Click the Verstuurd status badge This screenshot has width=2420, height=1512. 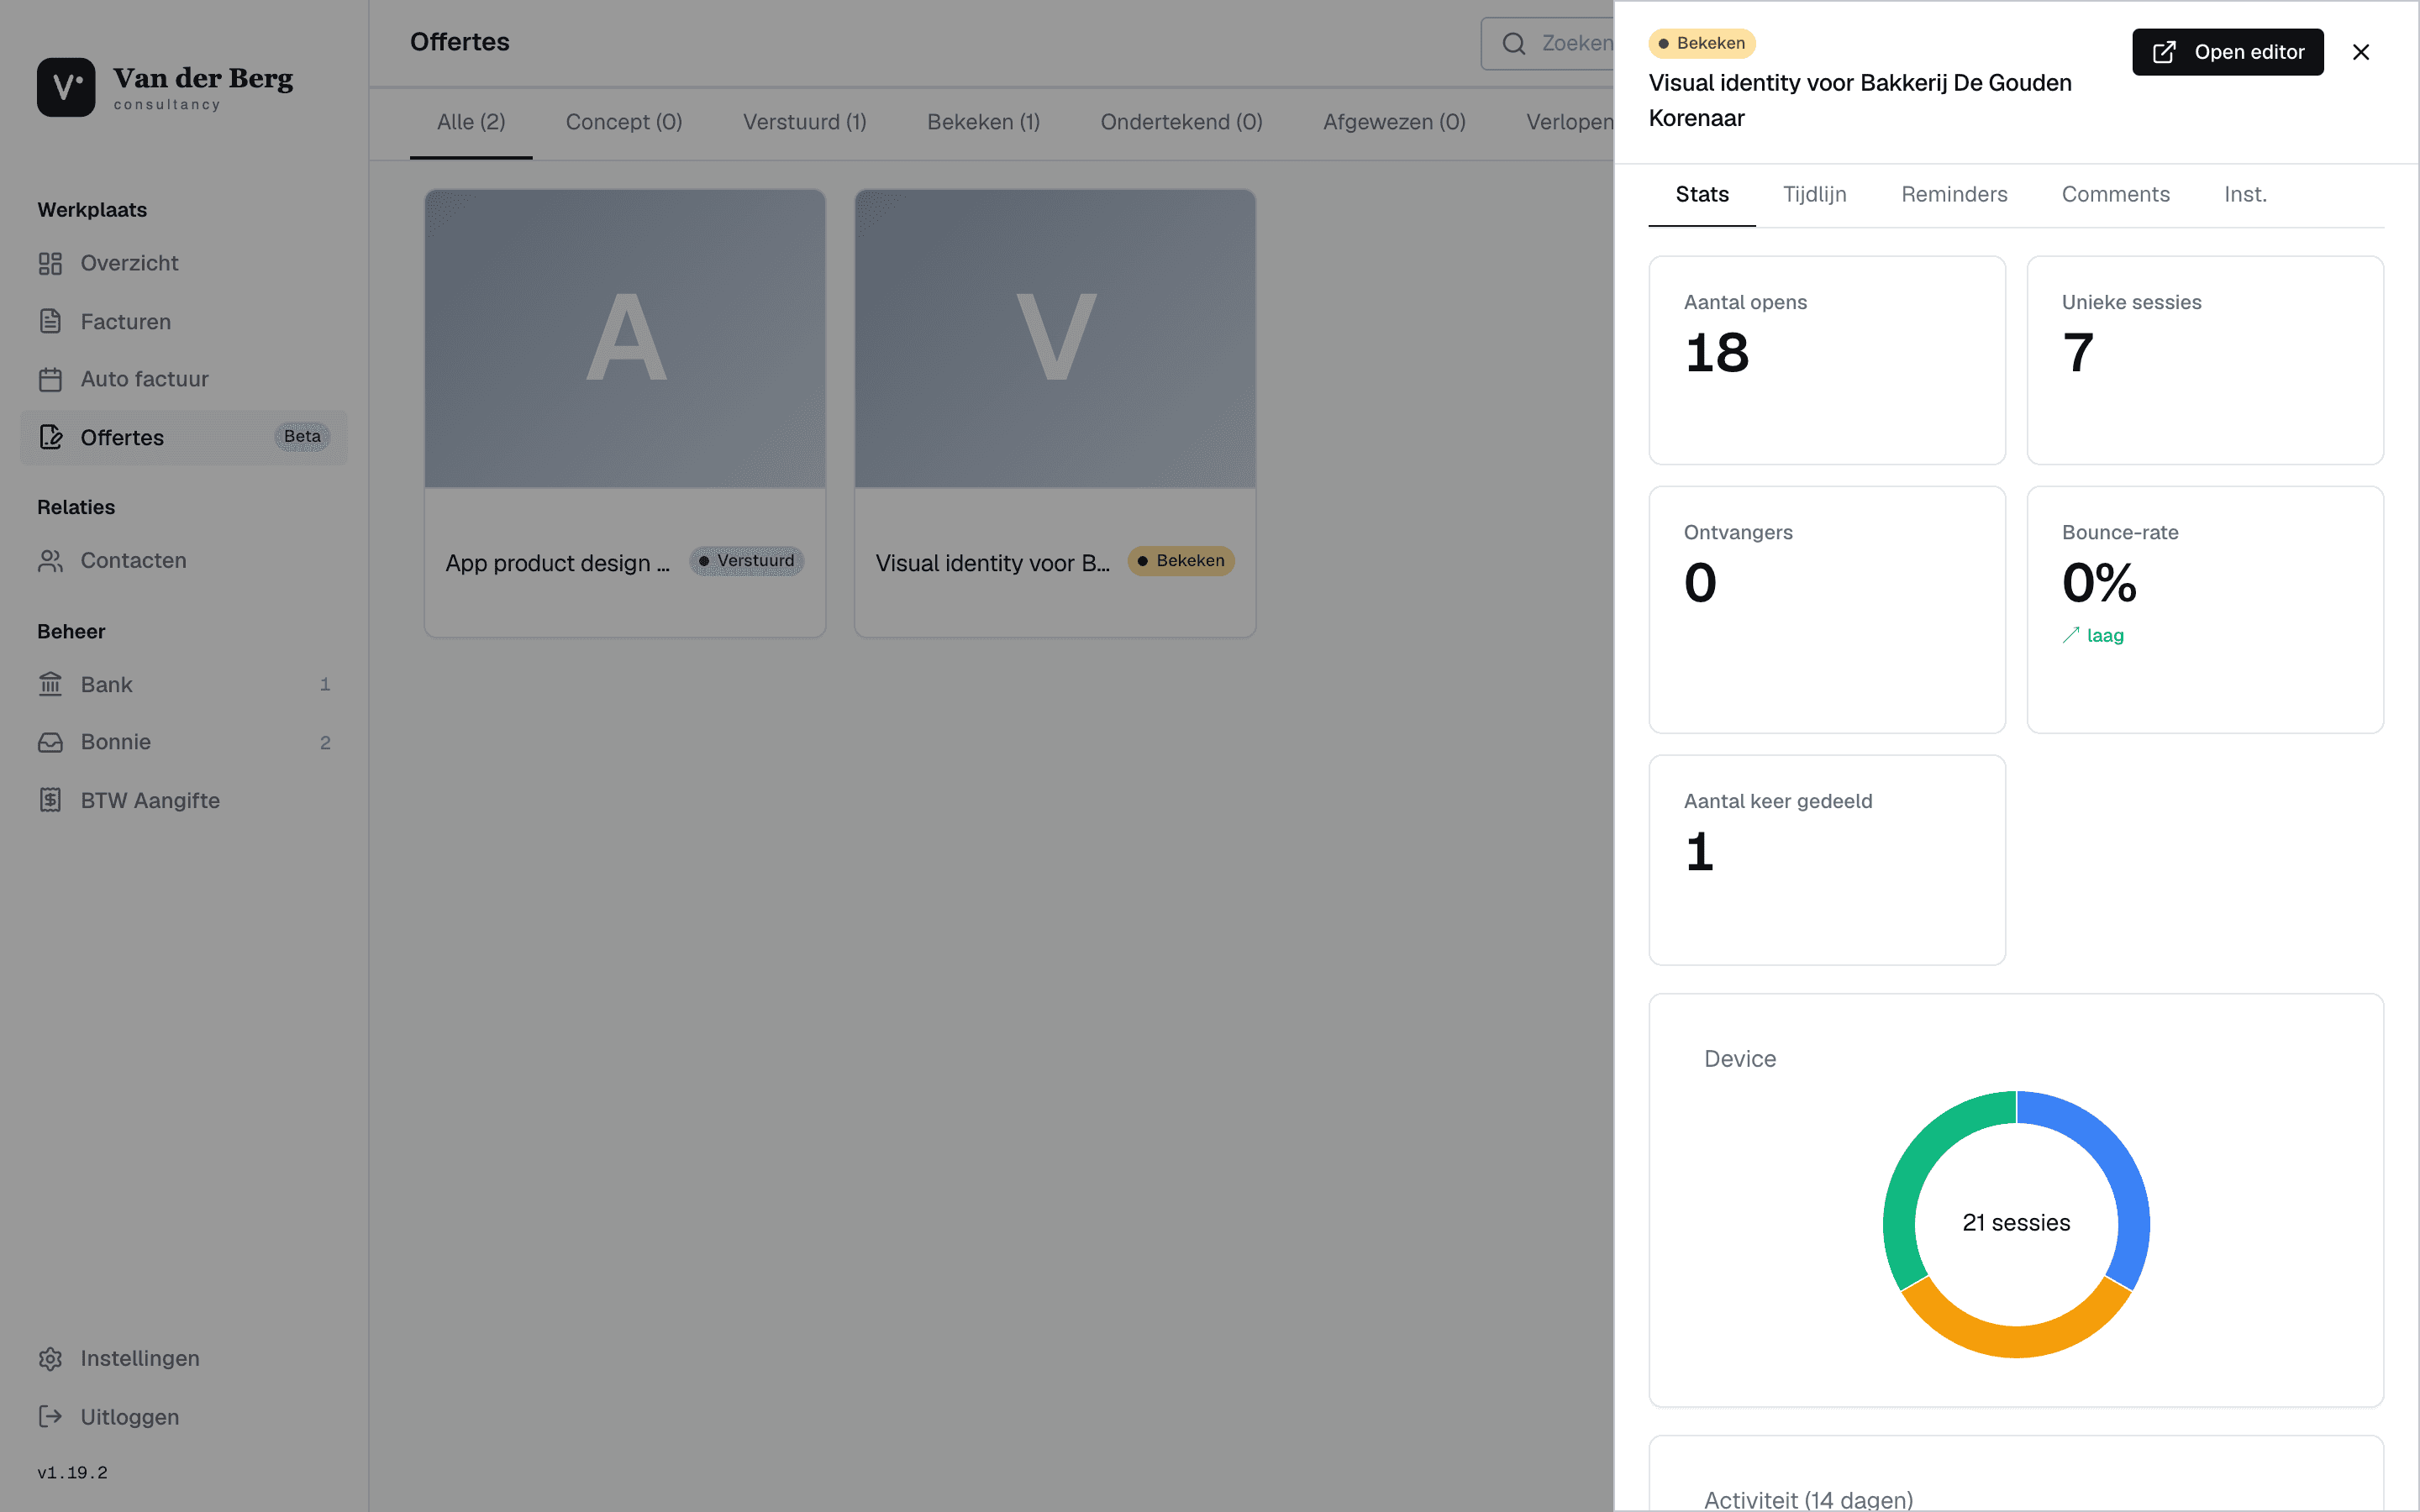click(746, 561)
